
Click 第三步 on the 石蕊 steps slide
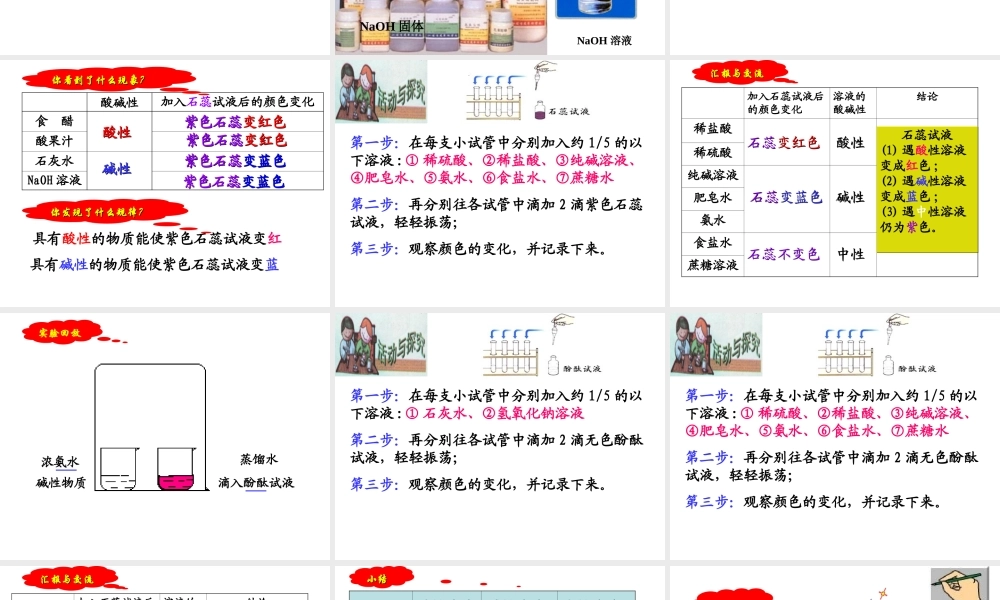(x=375, y=248)
